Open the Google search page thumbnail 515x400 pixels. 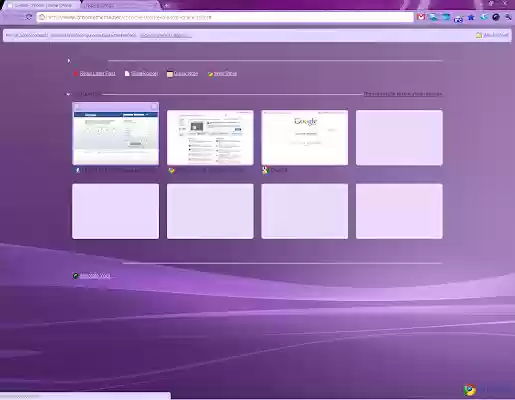pyautogui.click(x=305, y=137)
